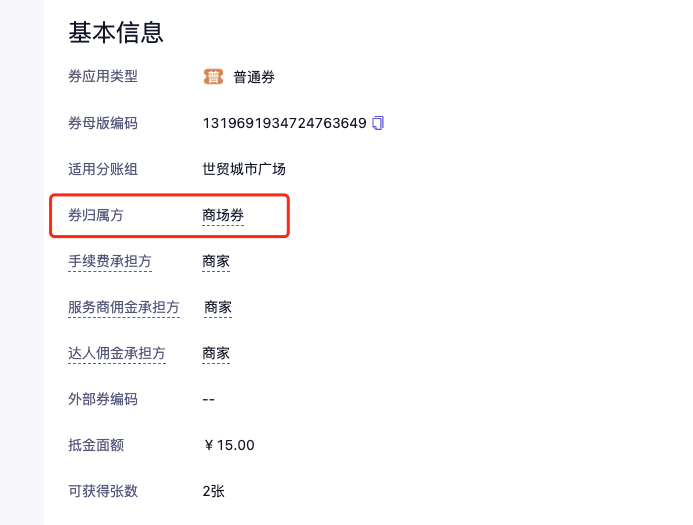Click the 世贸城市广场 account group value

click(x=244, y=169)
